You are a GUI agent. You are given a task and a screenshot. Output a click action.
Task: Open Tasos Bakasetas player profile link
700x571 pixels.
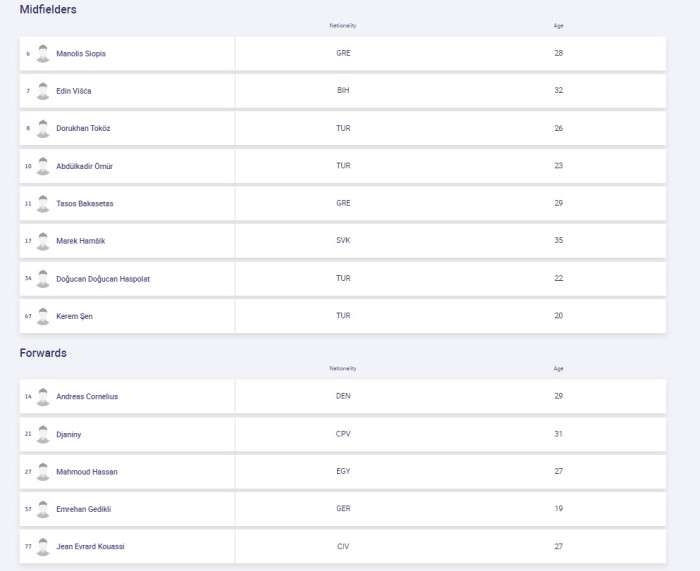coord(85,204)
